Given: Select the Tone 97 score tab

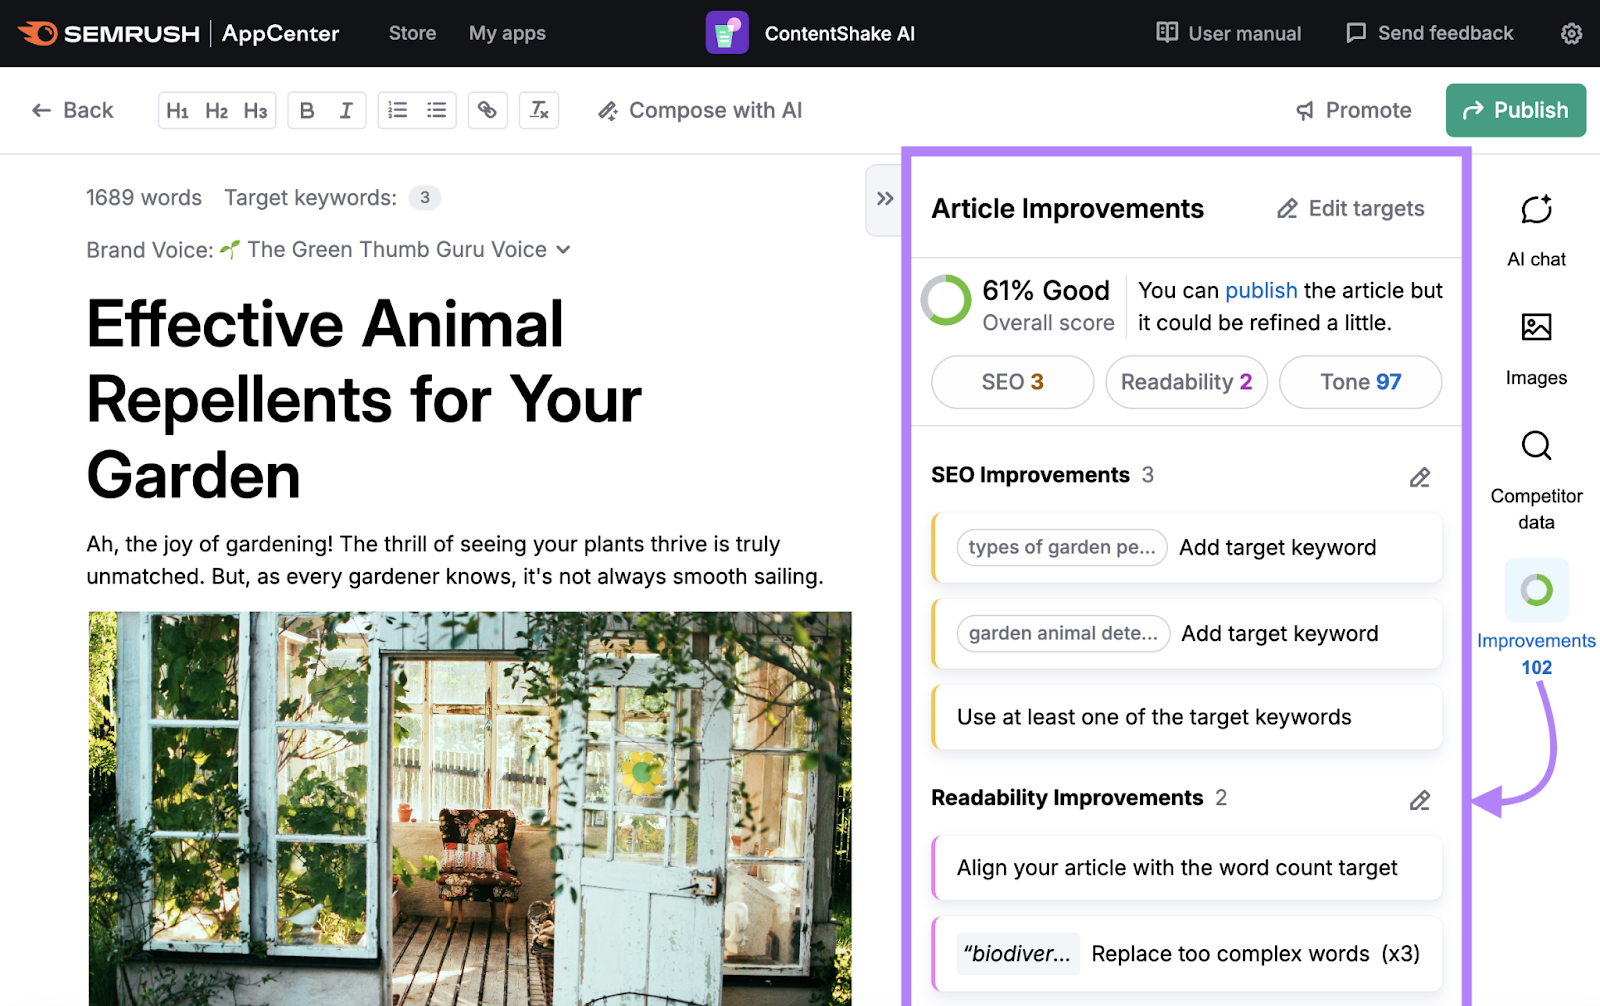Looking at the screenshot, I should pyautogui.click(x=1360, y=382).
